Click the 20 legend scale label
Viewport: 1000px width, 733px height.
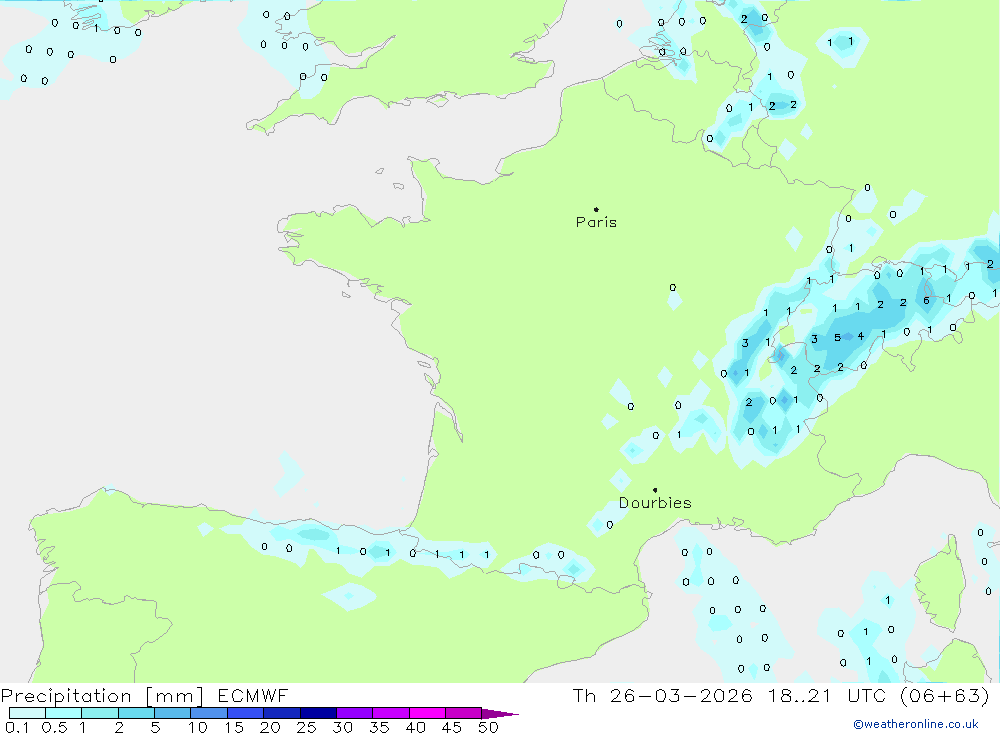click(x=270, y=727)
